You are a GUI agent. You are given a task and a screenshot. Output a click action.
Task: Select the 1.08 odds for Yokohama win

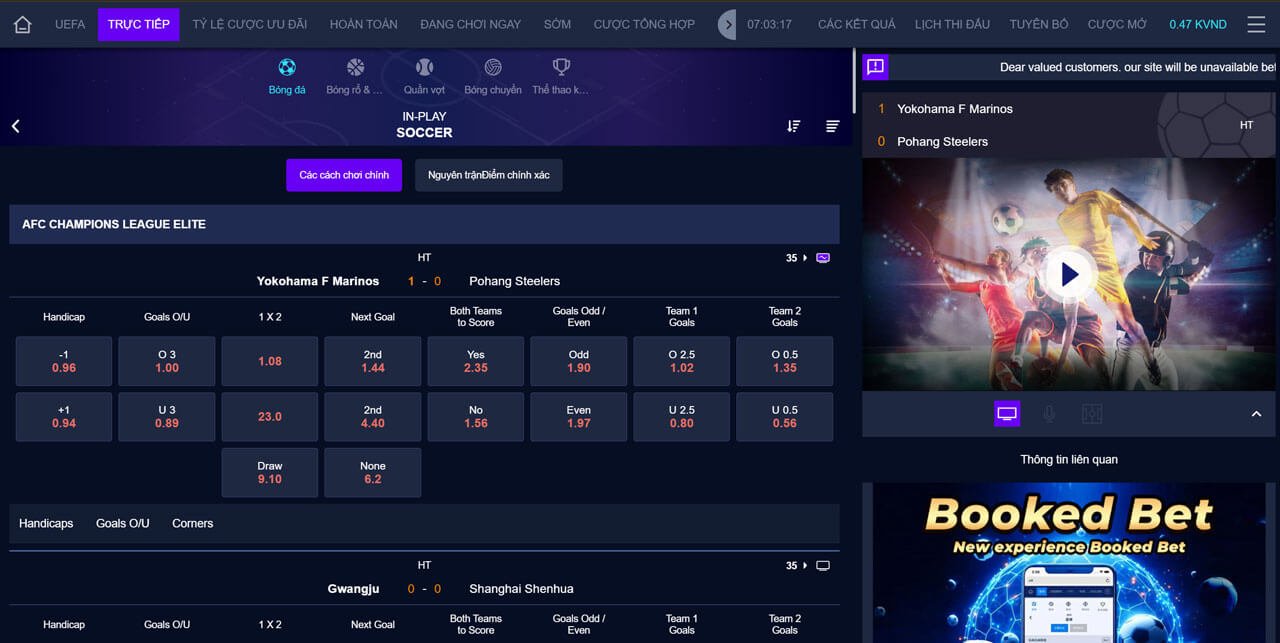tap(269, 360)
